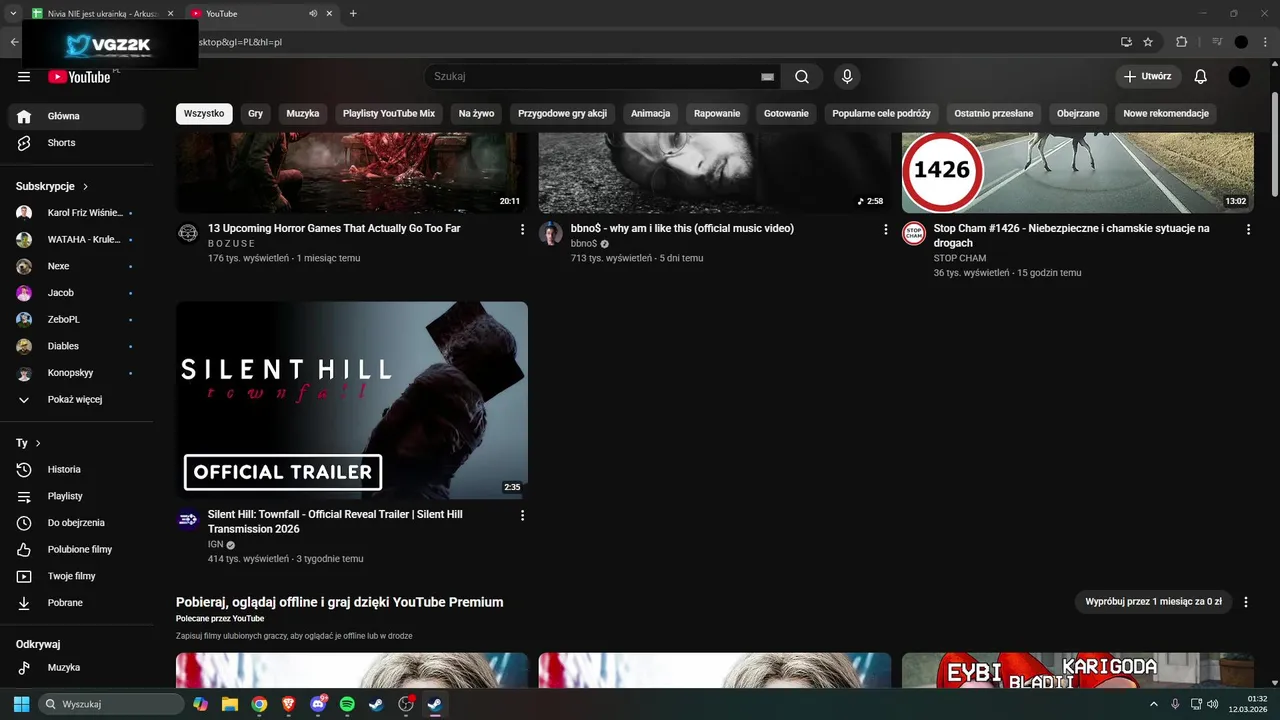This screenshot has height=720, width=1280.
Task: Open a new browser tab with plus
Action: (x=353, y=14)
